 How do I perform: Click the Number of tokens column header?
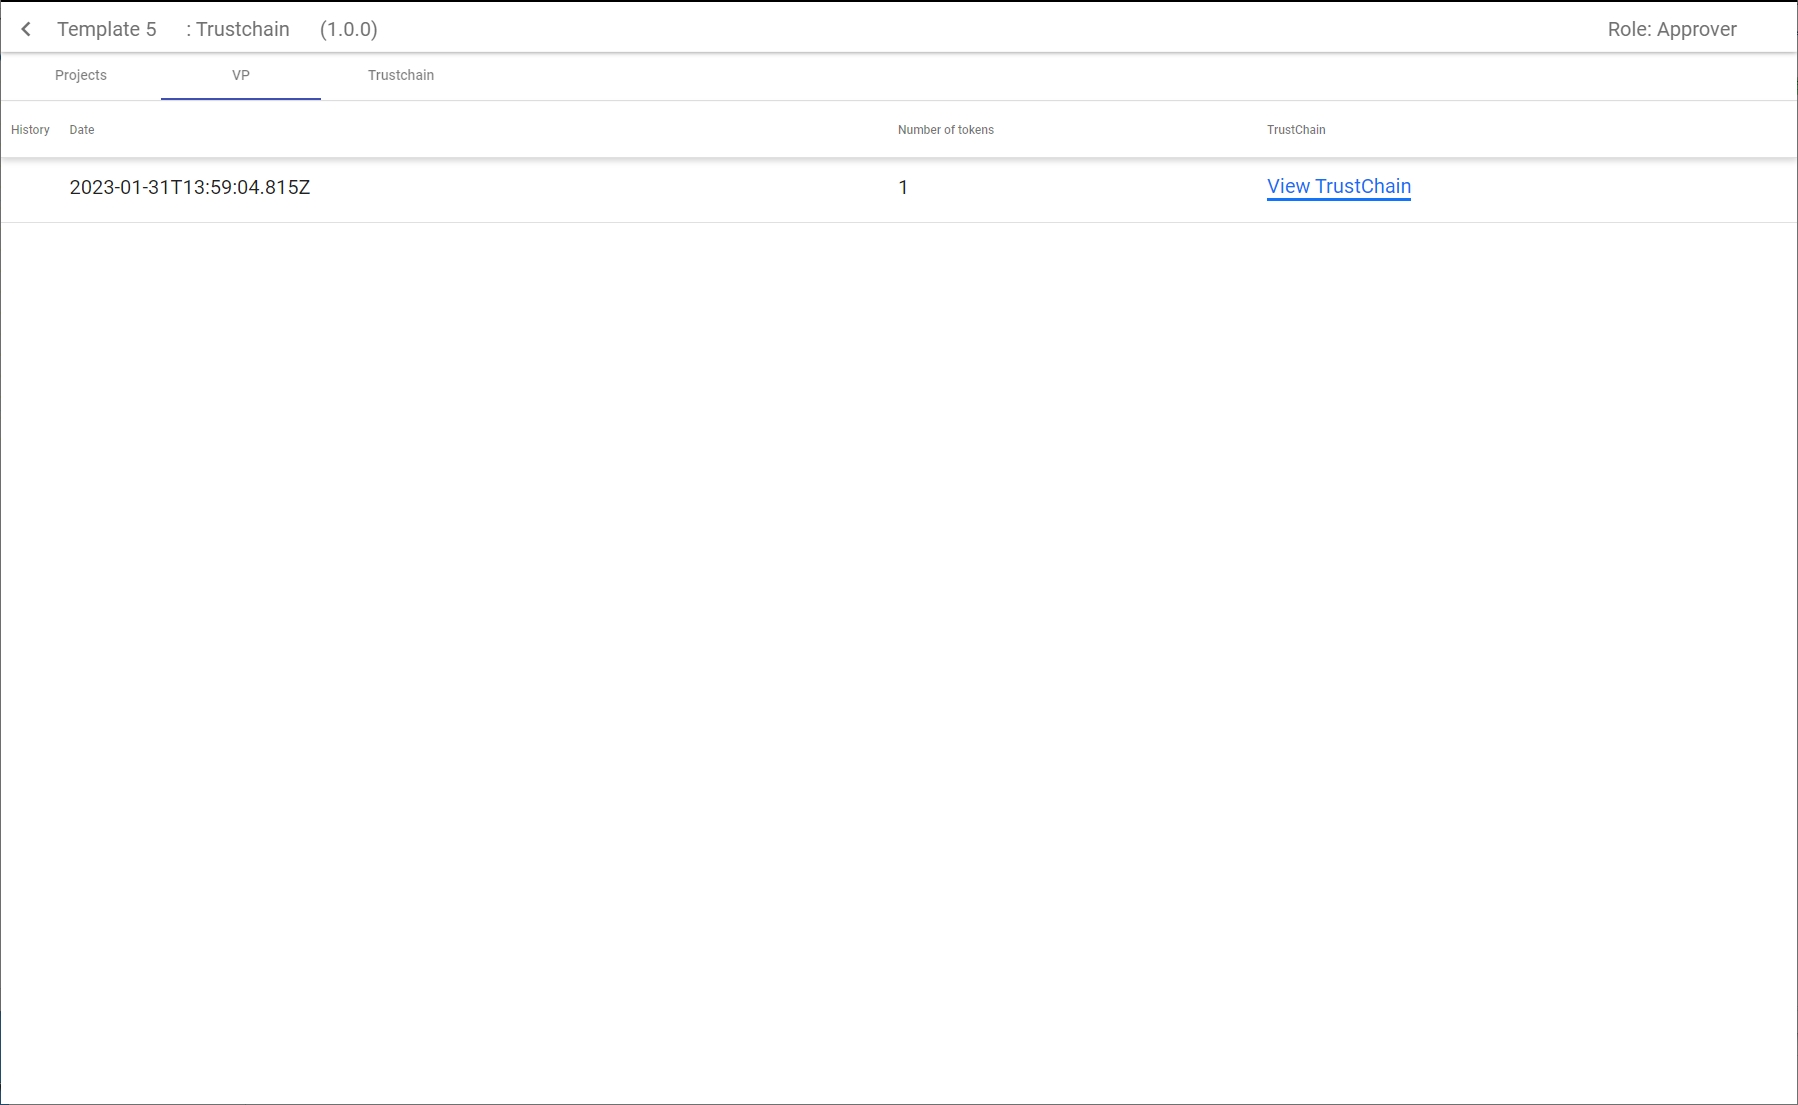[945, 130]
